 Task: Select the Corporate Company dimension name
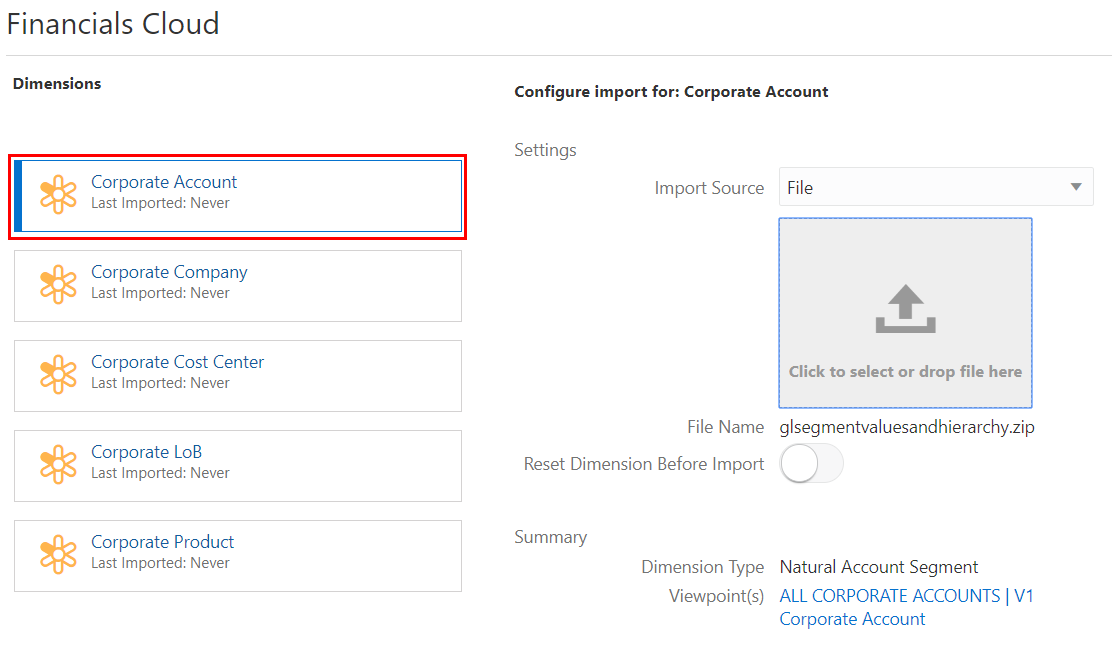point(169,272)
